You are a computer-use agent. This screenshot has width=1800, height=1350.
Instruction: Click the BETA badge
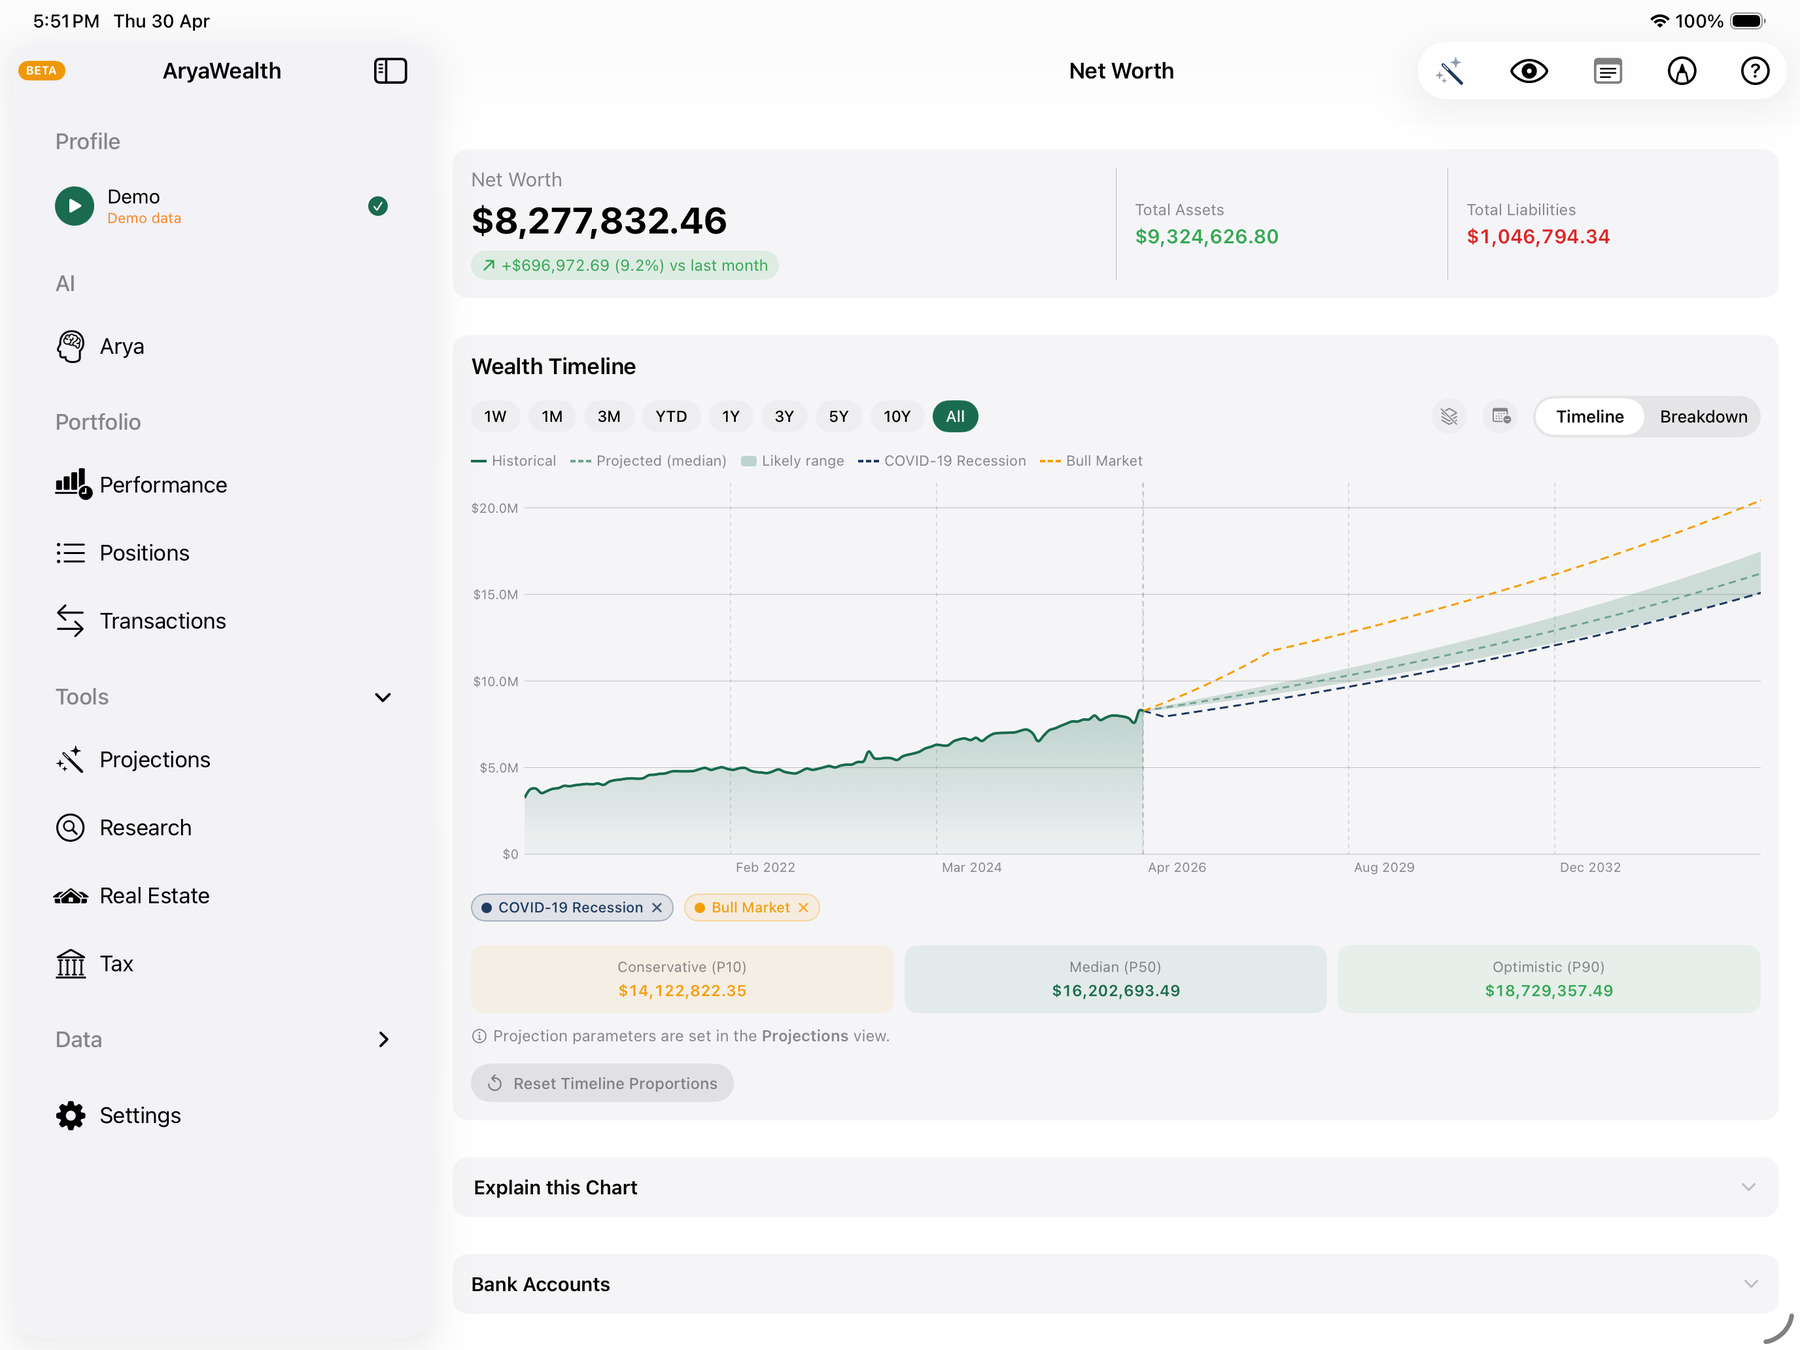[41, 71]
